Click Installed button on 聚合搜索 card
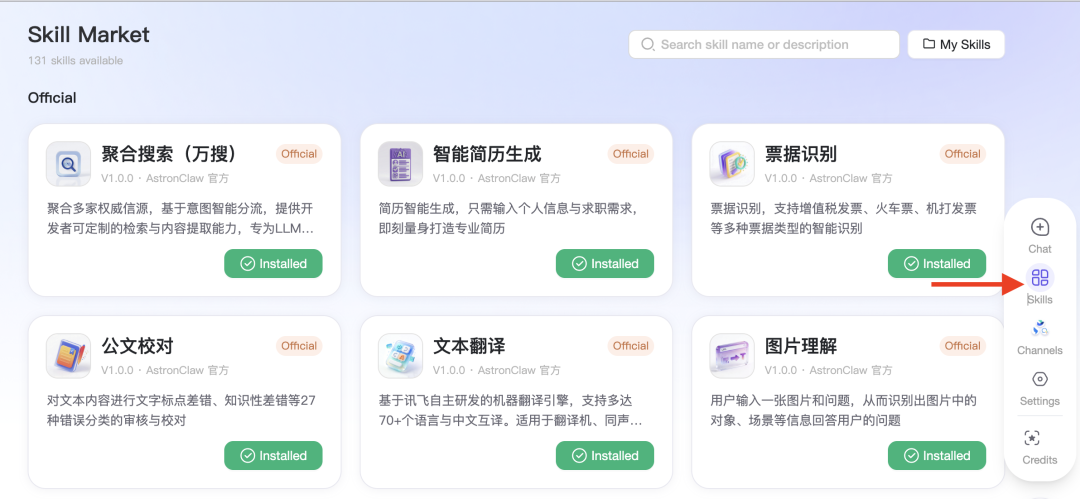 coord(273,263)
